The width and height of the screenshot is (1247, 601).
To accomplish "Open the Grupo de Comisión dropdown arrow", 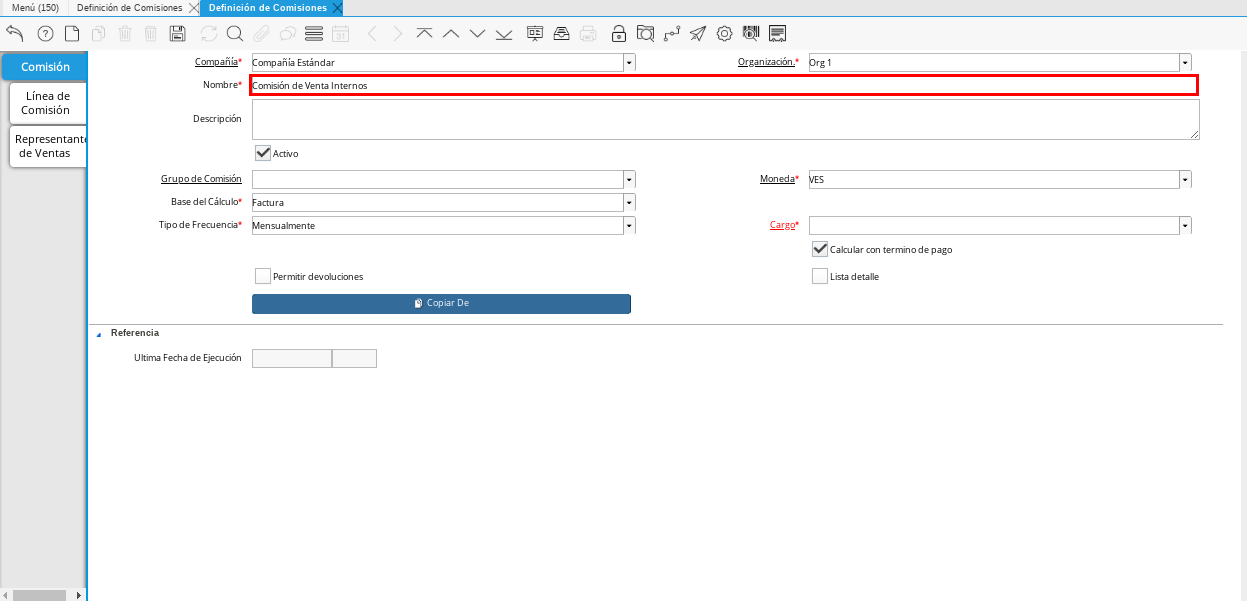I will 629,179.
